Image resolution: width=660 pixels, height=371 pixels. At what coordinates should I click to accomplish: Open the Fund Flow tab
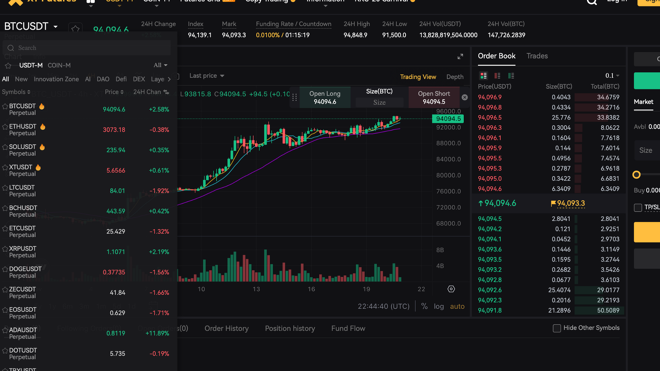pyautogui.click(x=348, y=328)
